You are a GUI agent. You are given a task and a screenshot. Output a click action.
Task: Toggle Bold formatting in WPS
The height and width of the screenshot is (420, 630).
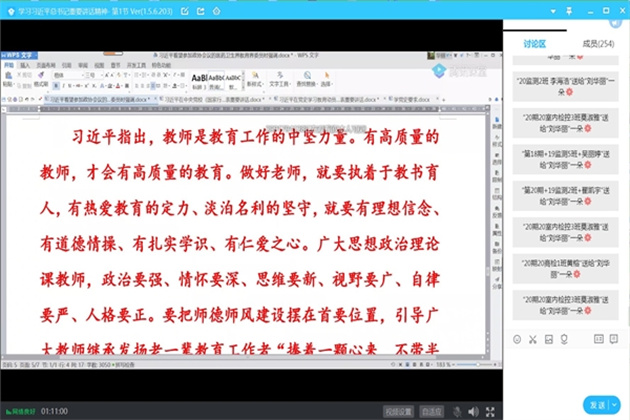[x=56, y=86]
